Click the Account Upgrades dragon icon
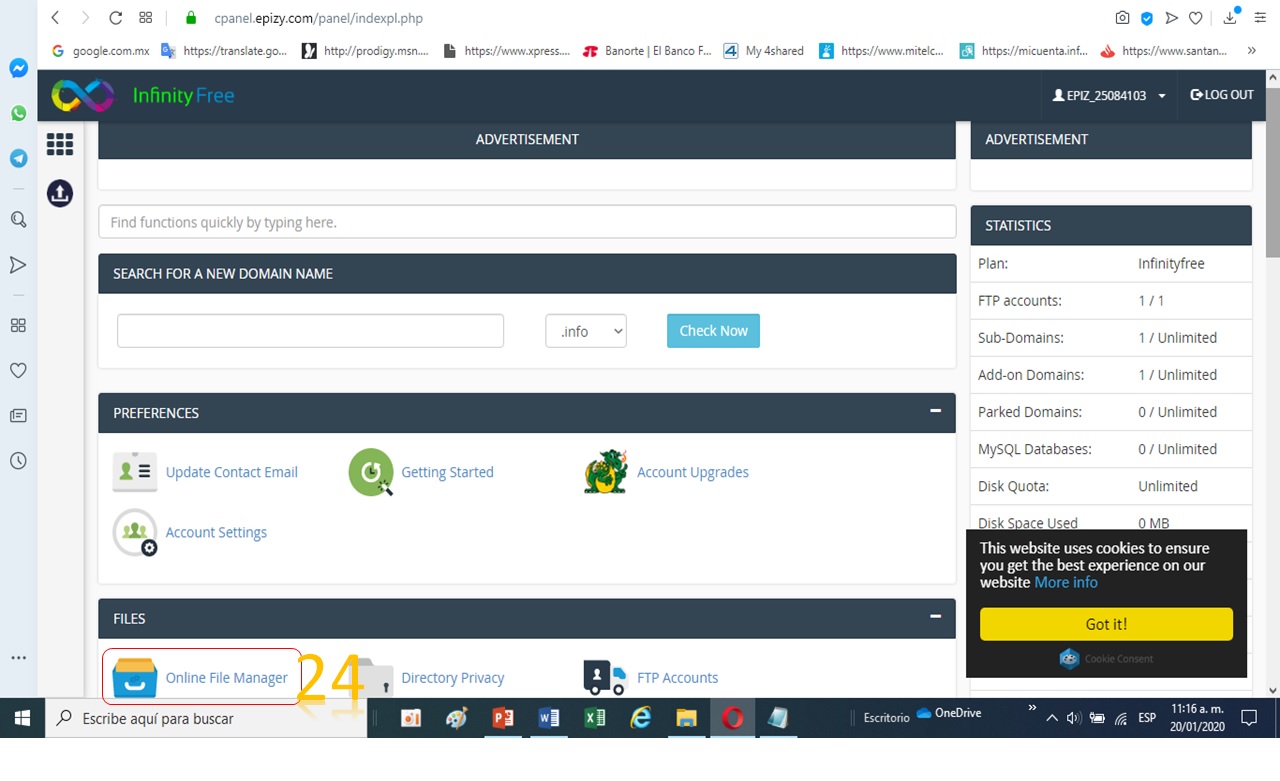The width and height of the screenshot is (1280, 781). coord(606,472)
